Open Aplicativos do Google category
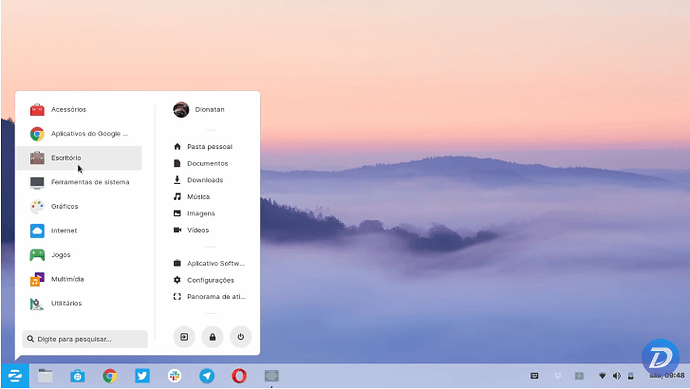 point(79,134)
